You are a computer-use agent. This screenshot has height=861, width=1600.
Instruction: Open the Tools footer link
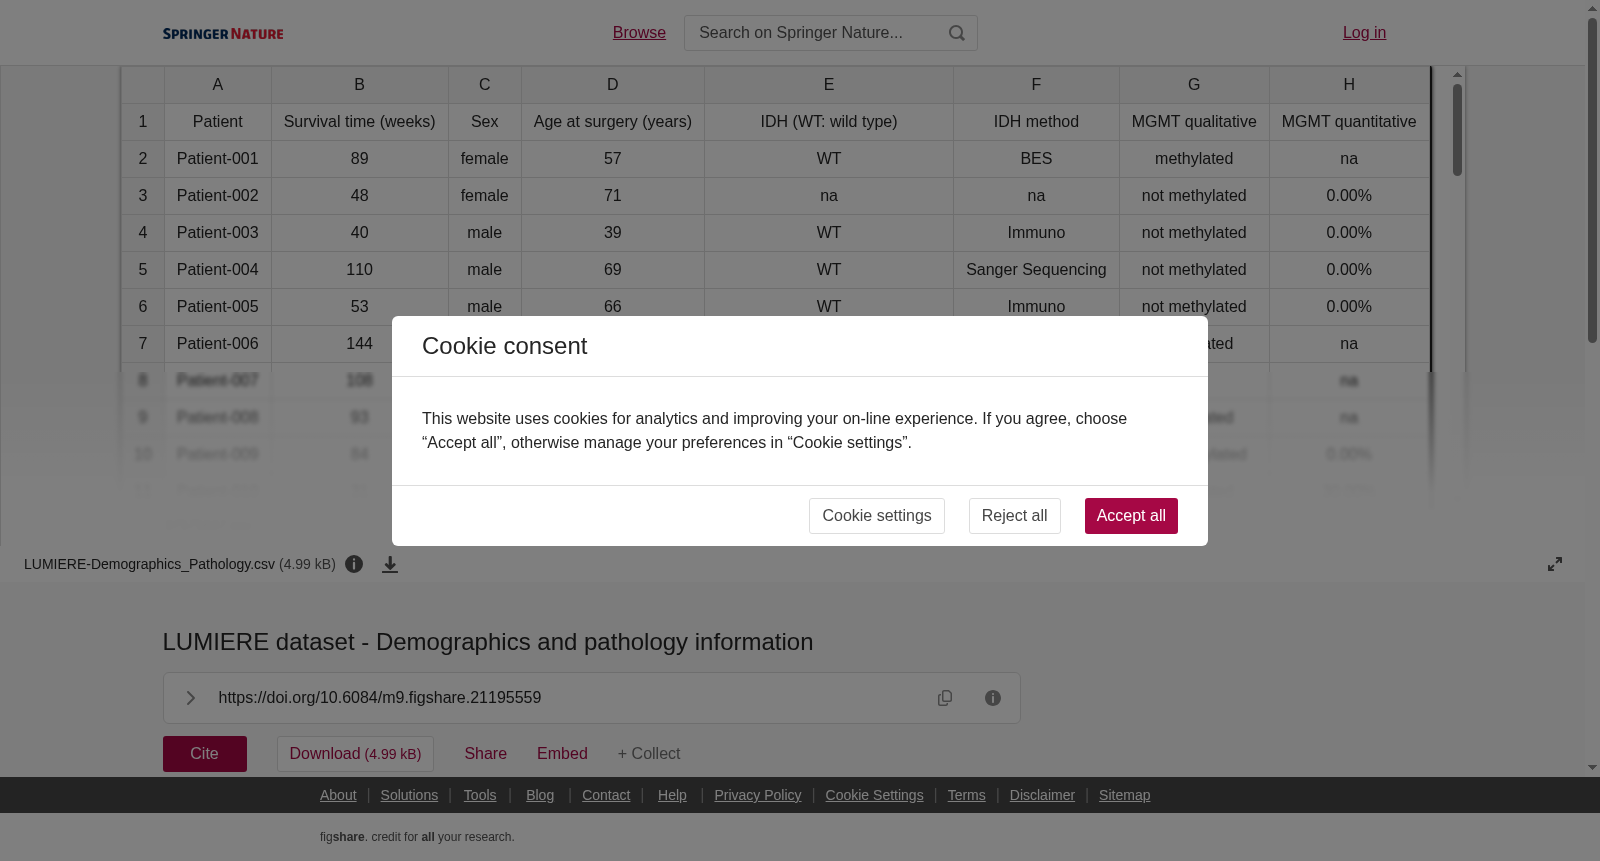pos(480,795)
